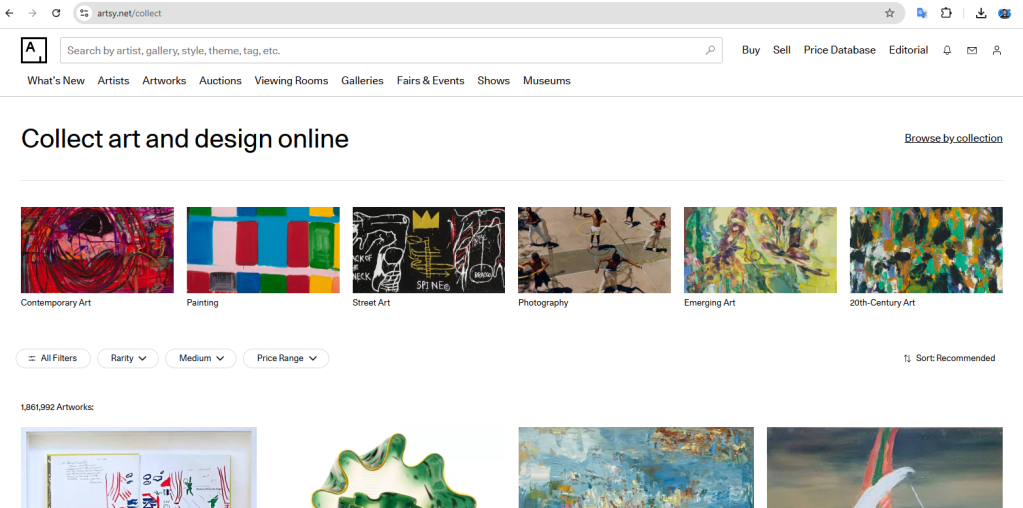
Task: Open the notifications bell icon
Action: pos(947,50)
